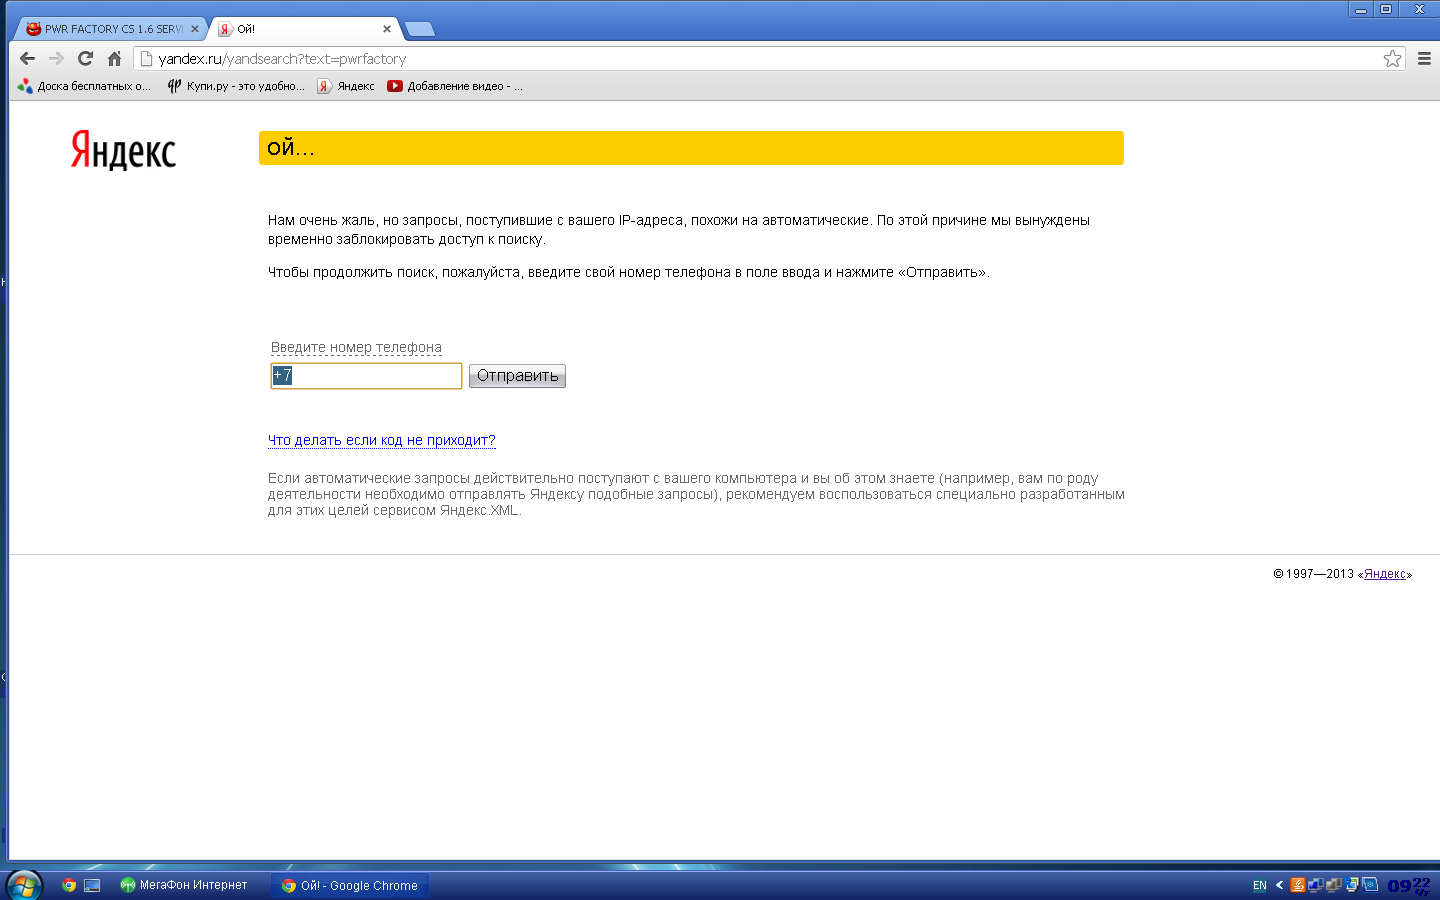Click the orange Java tray icon
Image resolution: width=1440 pixels, height=900 pixels.
[1298, 885]
